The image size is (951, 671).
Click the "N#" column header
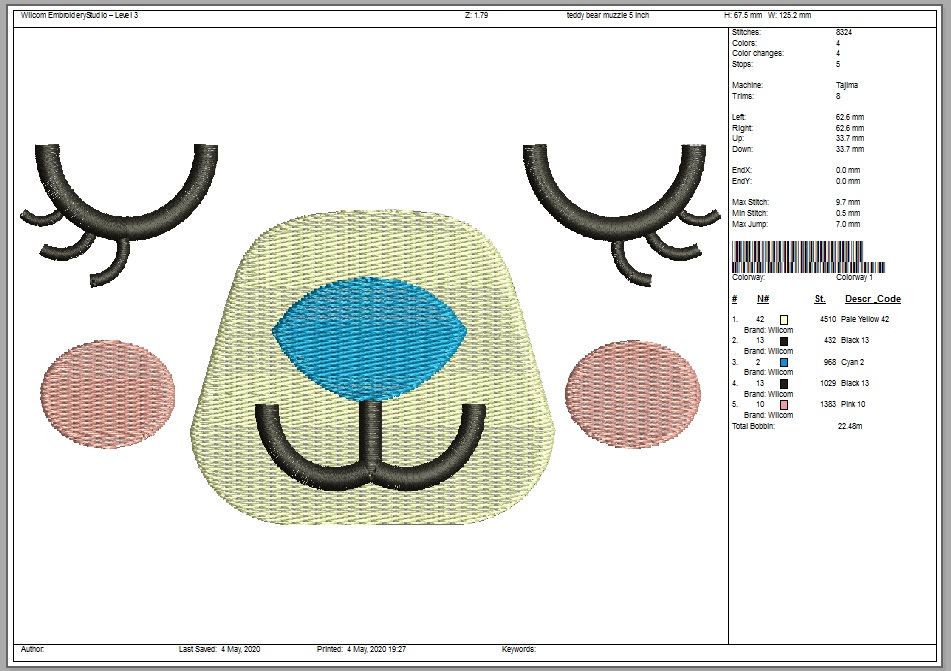762,299
